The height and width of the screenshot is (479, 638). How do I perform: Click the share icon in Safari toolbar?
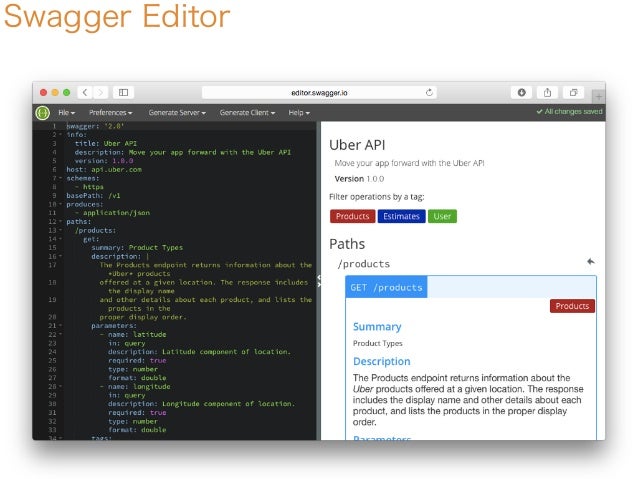547,92
